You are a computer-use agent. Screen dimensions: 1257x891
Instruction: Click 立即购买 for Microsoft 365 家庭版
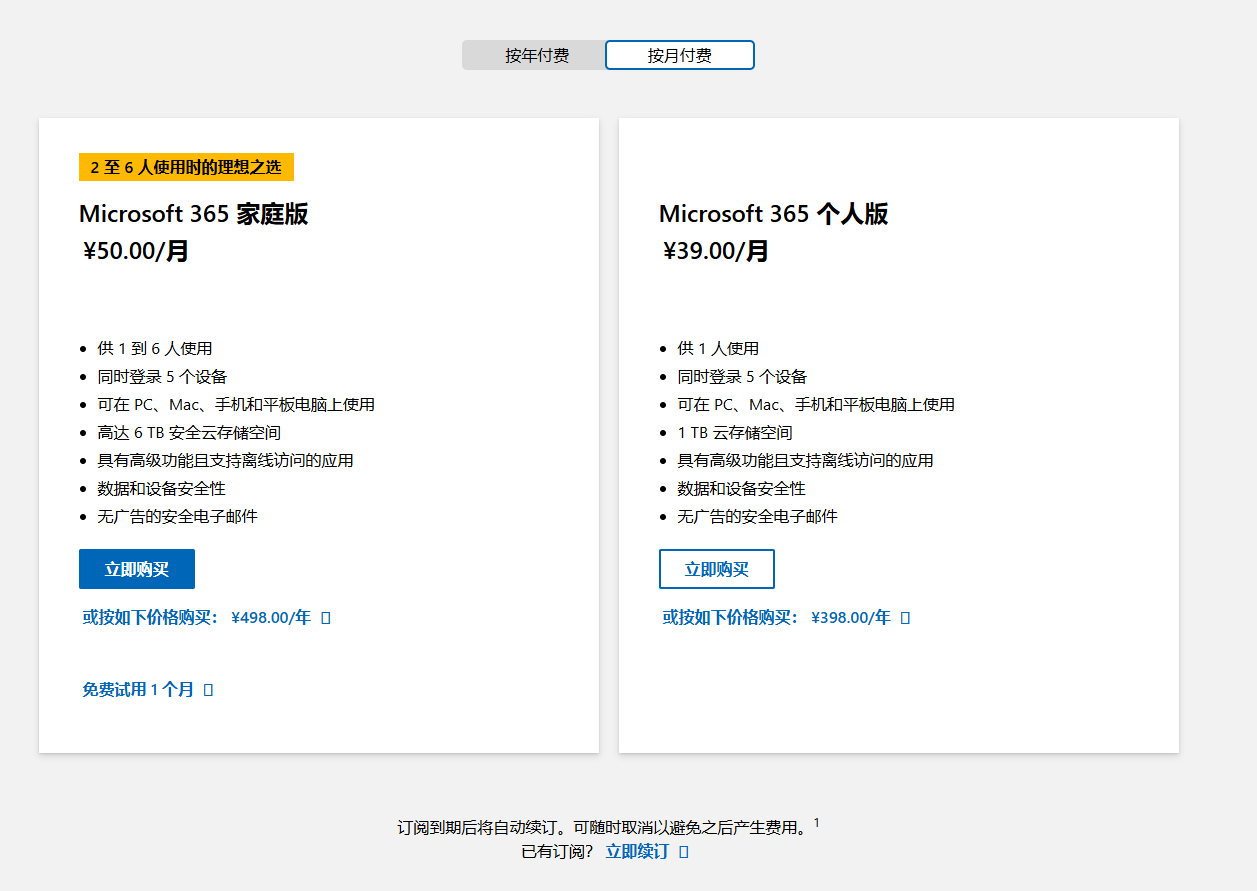(137, 569)
